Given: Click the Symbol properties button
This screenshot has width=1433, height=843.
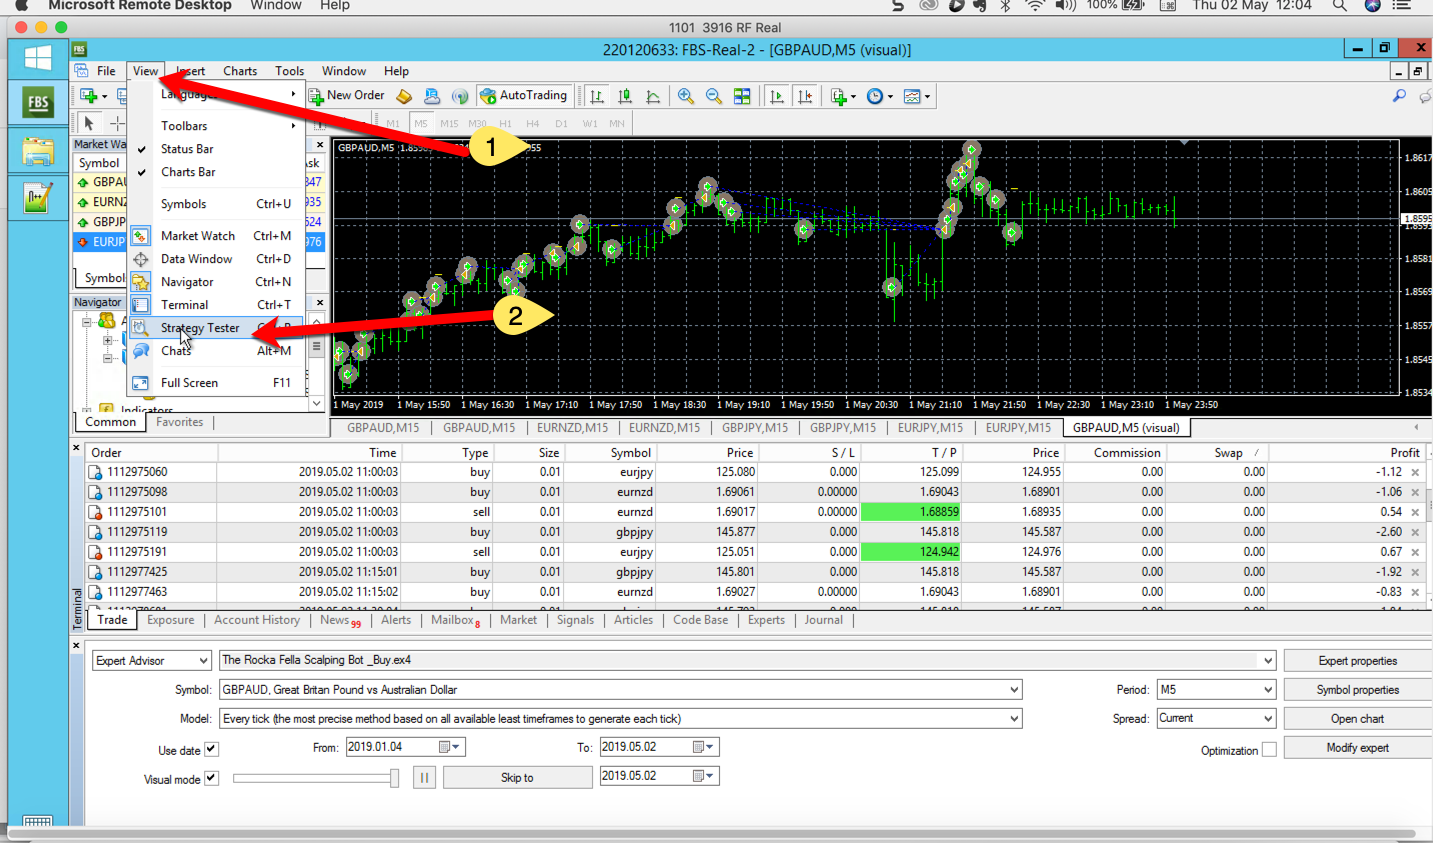Looking at the screenshot, I should click(x=1357, y=690).
